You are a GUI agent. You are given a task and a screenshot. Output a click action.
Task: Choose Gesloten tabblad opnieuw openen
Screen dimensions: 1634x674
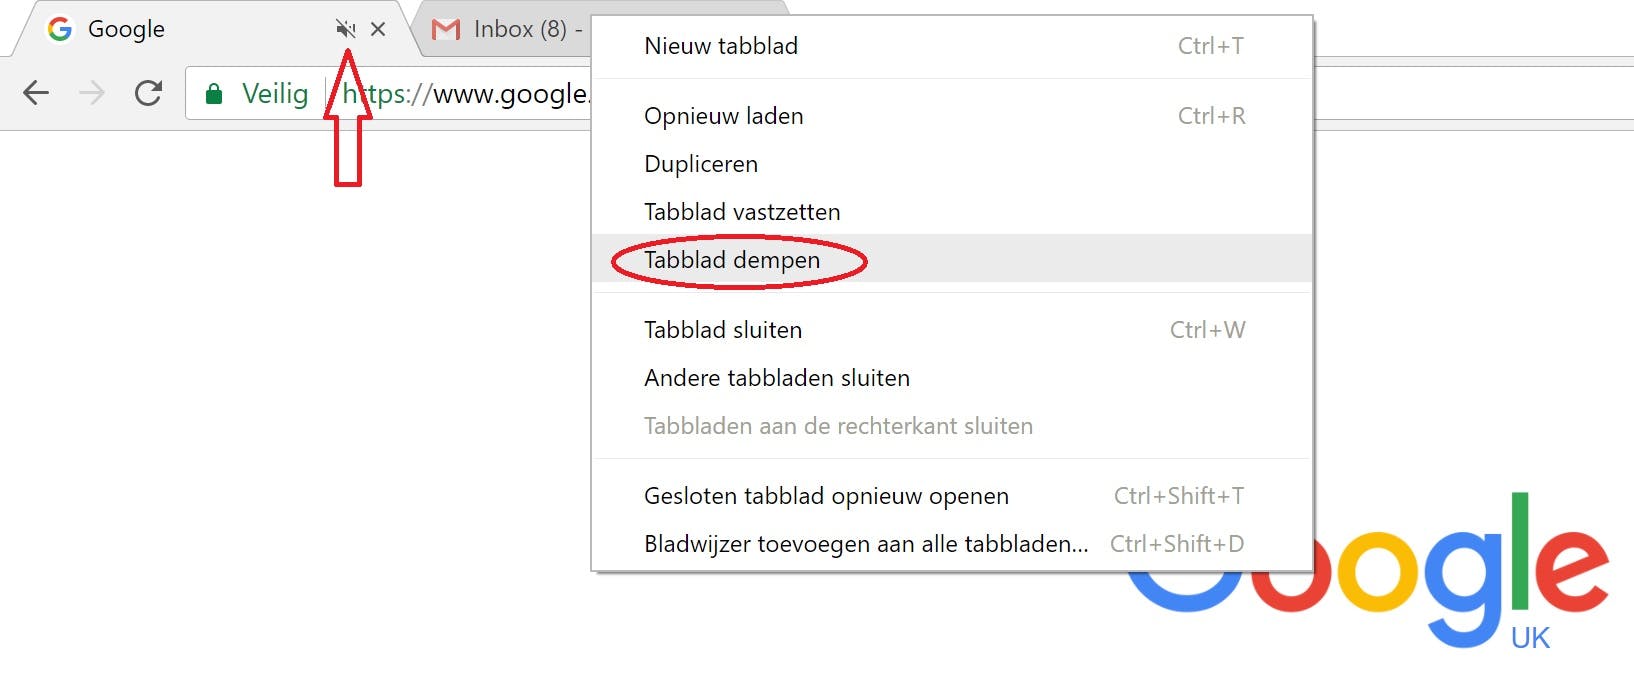click(826, 496)
